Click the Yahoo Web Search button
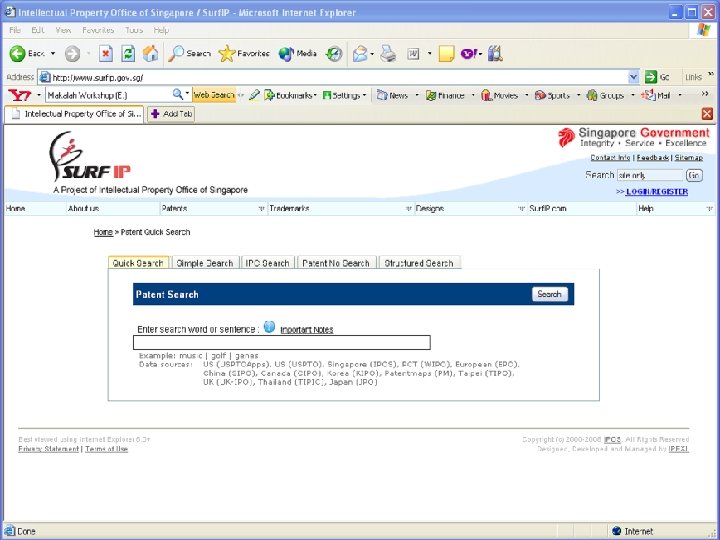720x540 pixels. (x=214, y=95)
